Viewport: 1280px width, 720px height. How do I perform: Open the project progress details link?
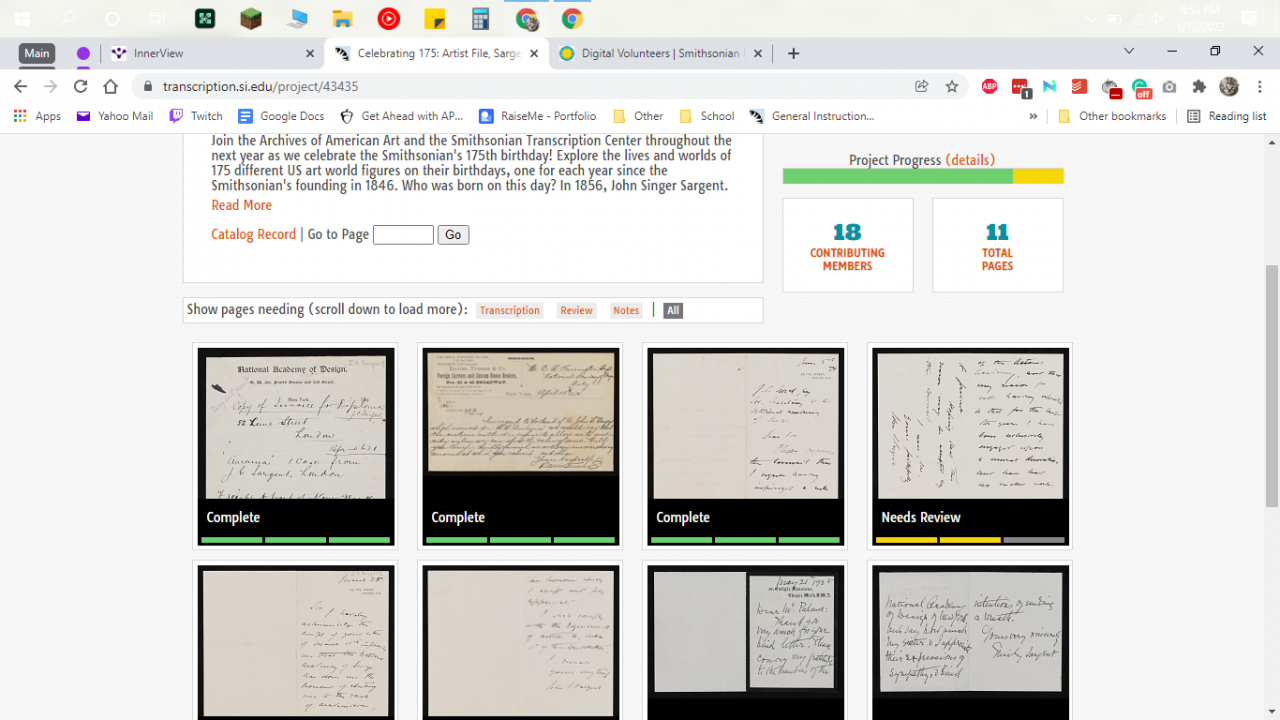(970, 160)
